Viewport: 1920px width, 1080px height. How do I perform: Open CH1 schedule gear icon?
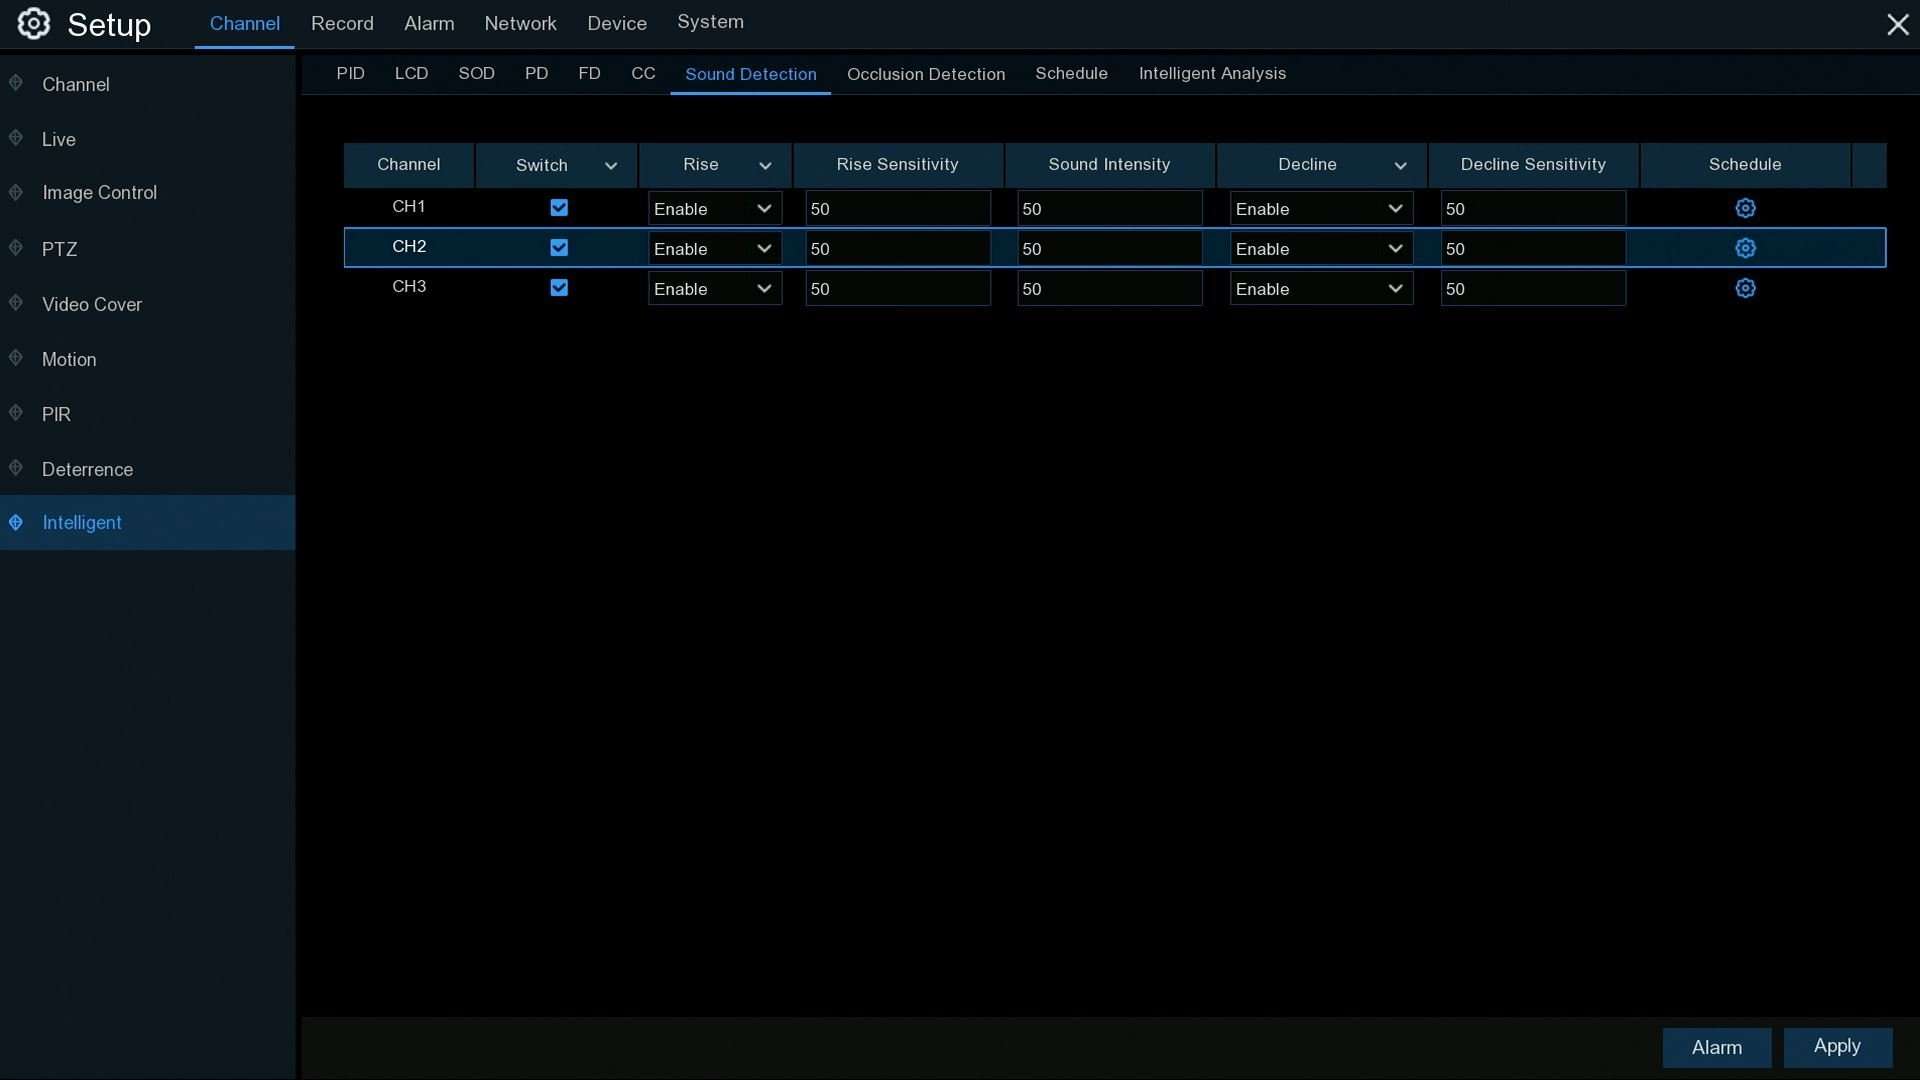point(1745,208)
